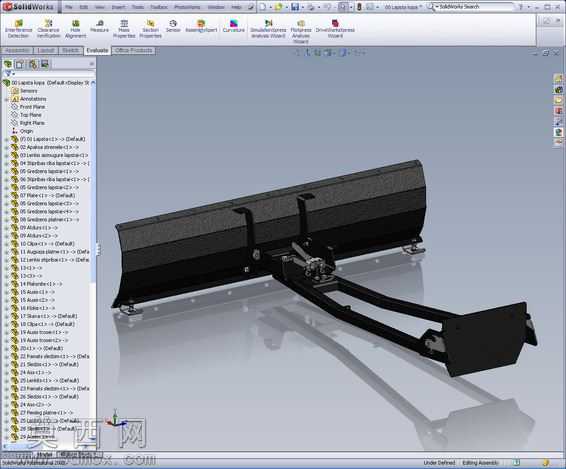Expand the 17 Skava<1> component
This screenshot has height=469, width=566.
[x=6, y=316]
